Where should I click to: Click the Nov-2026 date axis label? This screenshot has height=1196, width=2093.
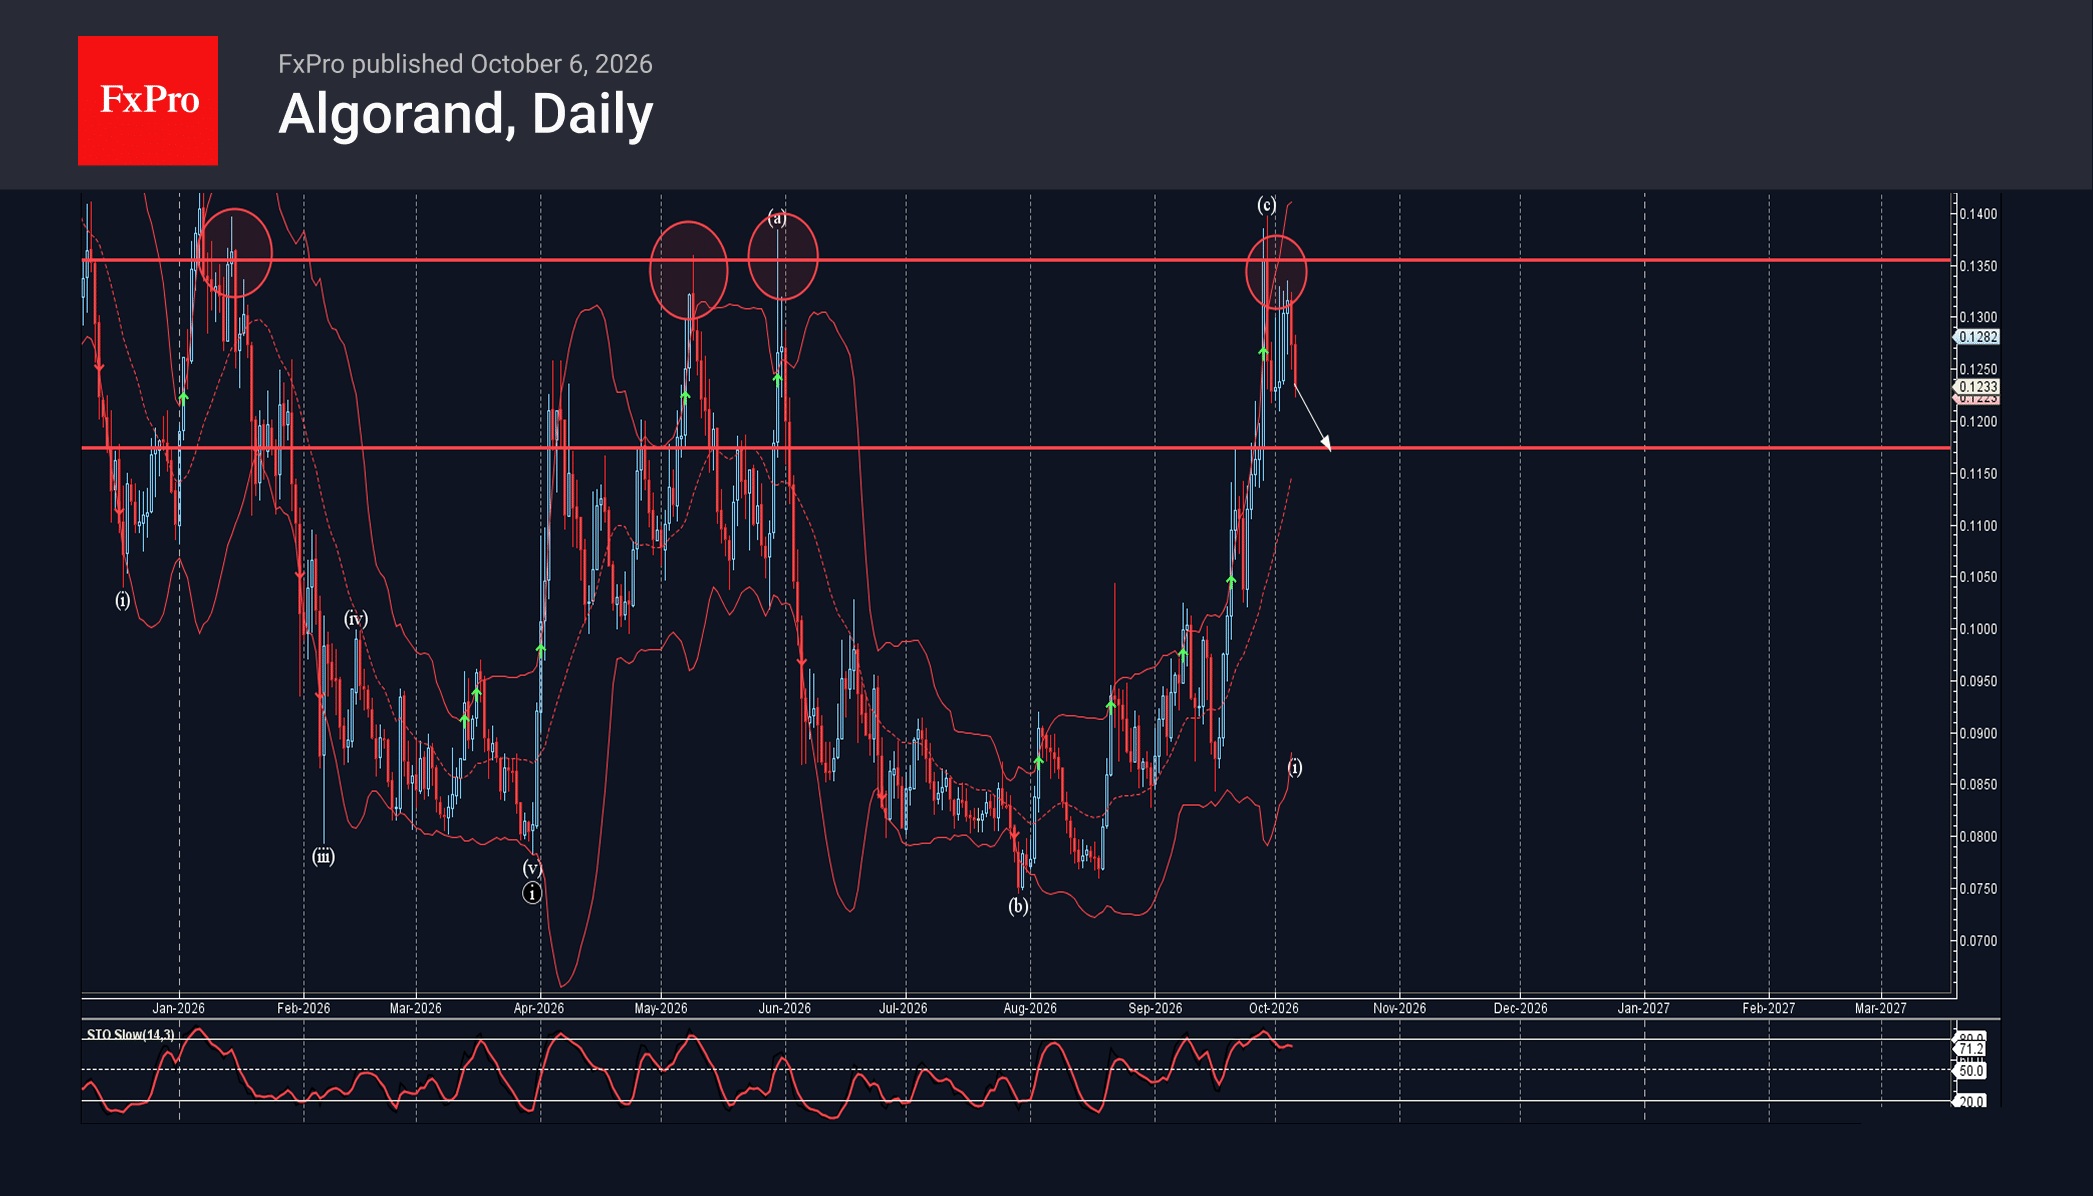click(1400, 1008)
